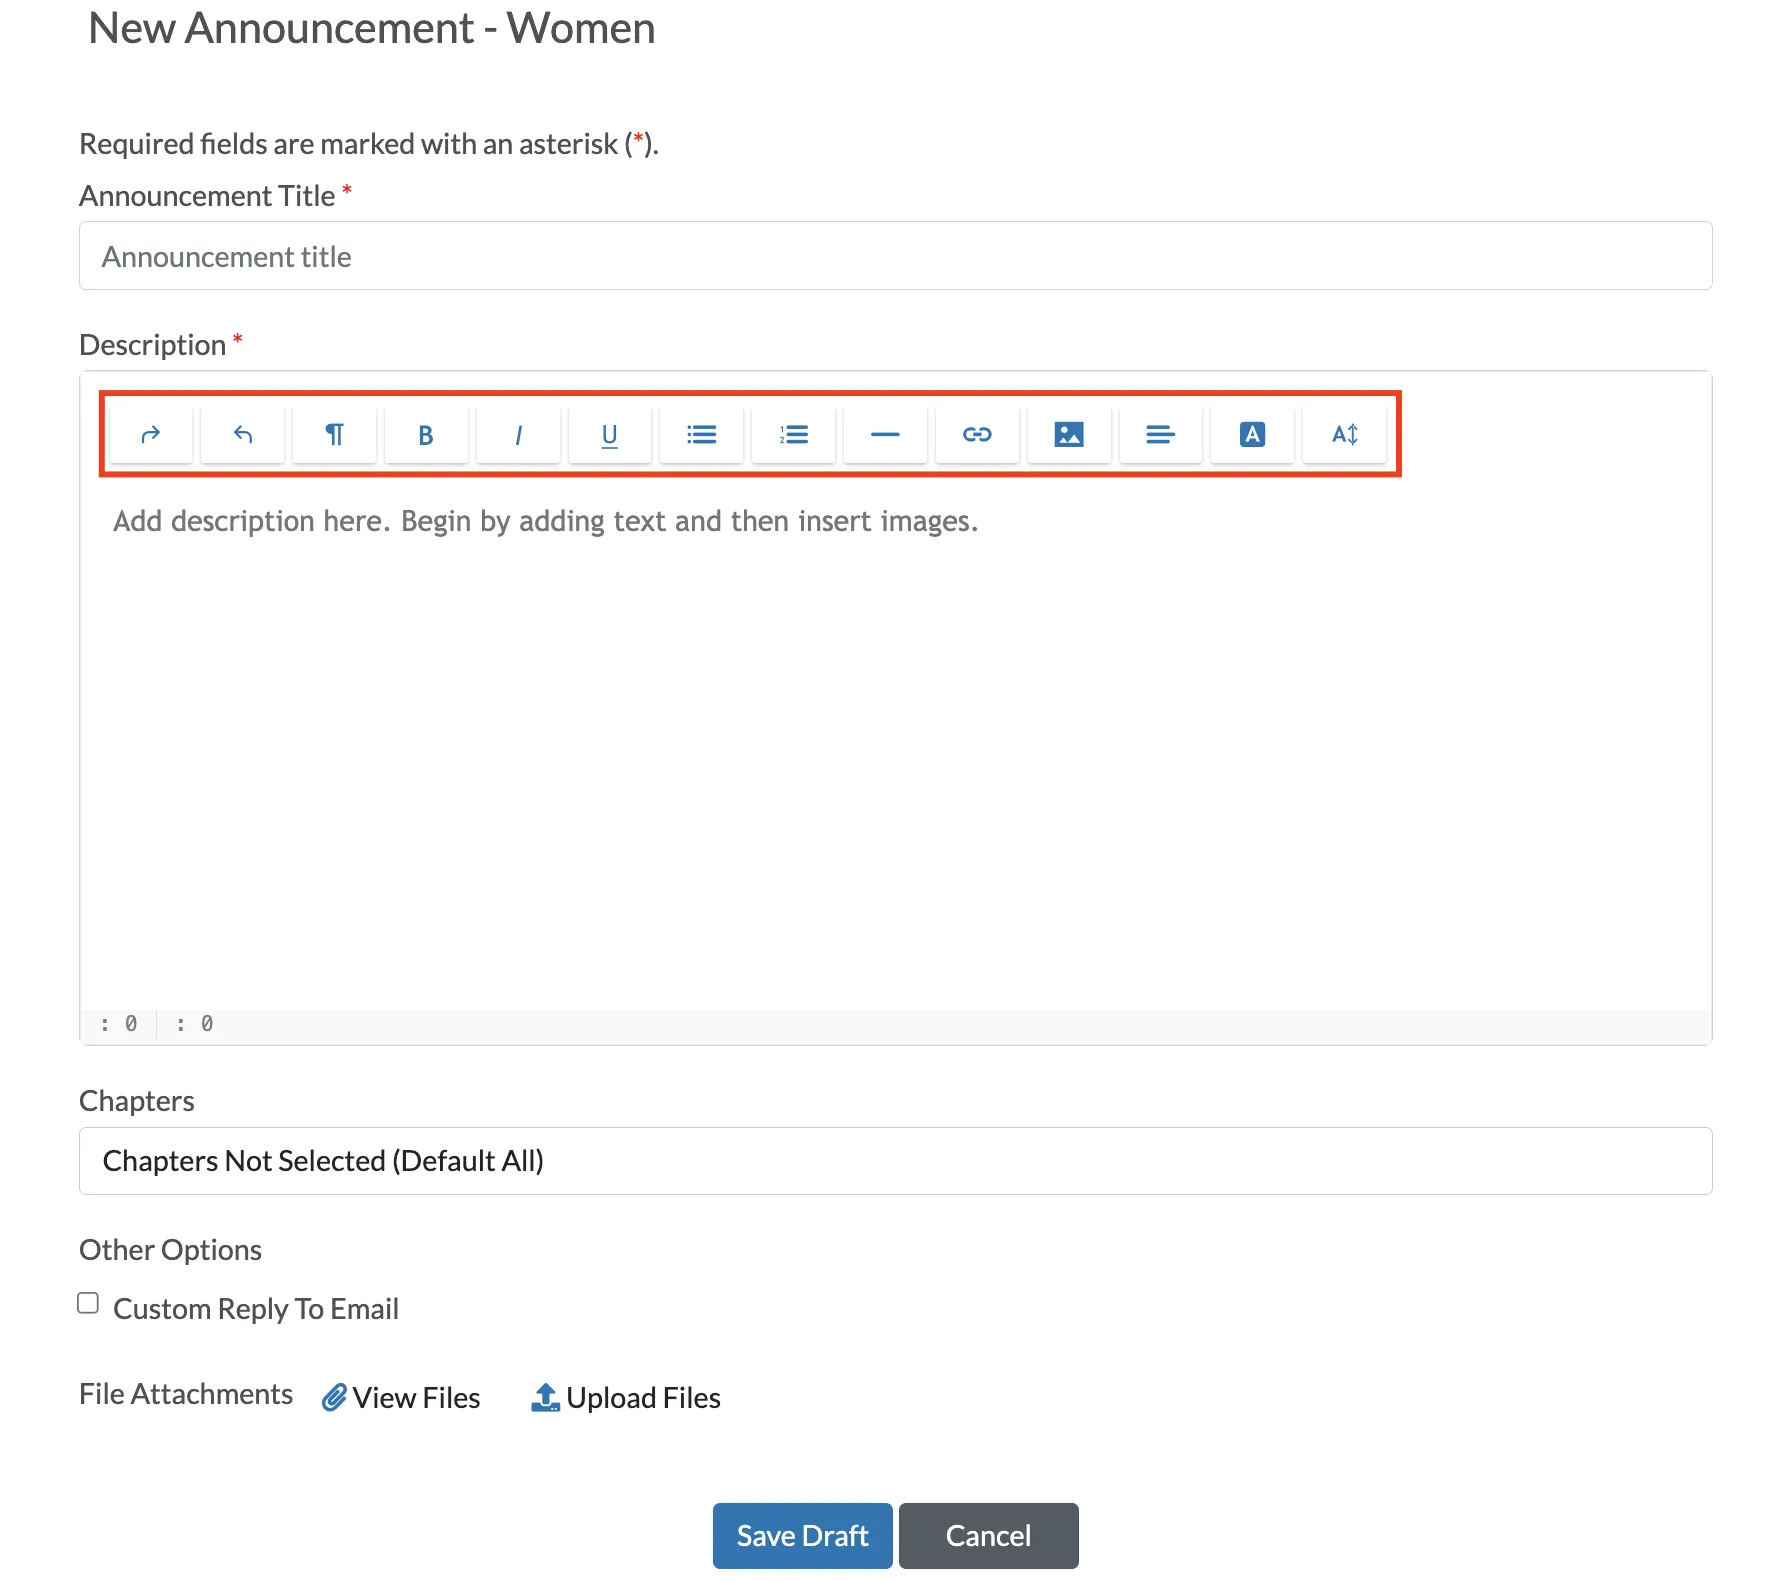The image size is (1788, 1582).
Task: Enable the Custom Reply To Email checkbox
Action: [89, 1303]
